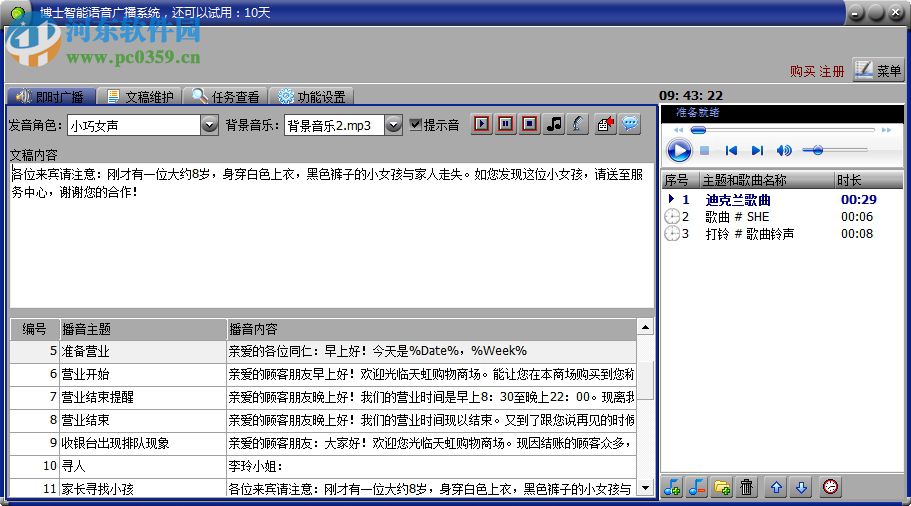Viewport: 911px width, 506px height.
Task: Select the 营业结束 script row
Action: [323, 420]
